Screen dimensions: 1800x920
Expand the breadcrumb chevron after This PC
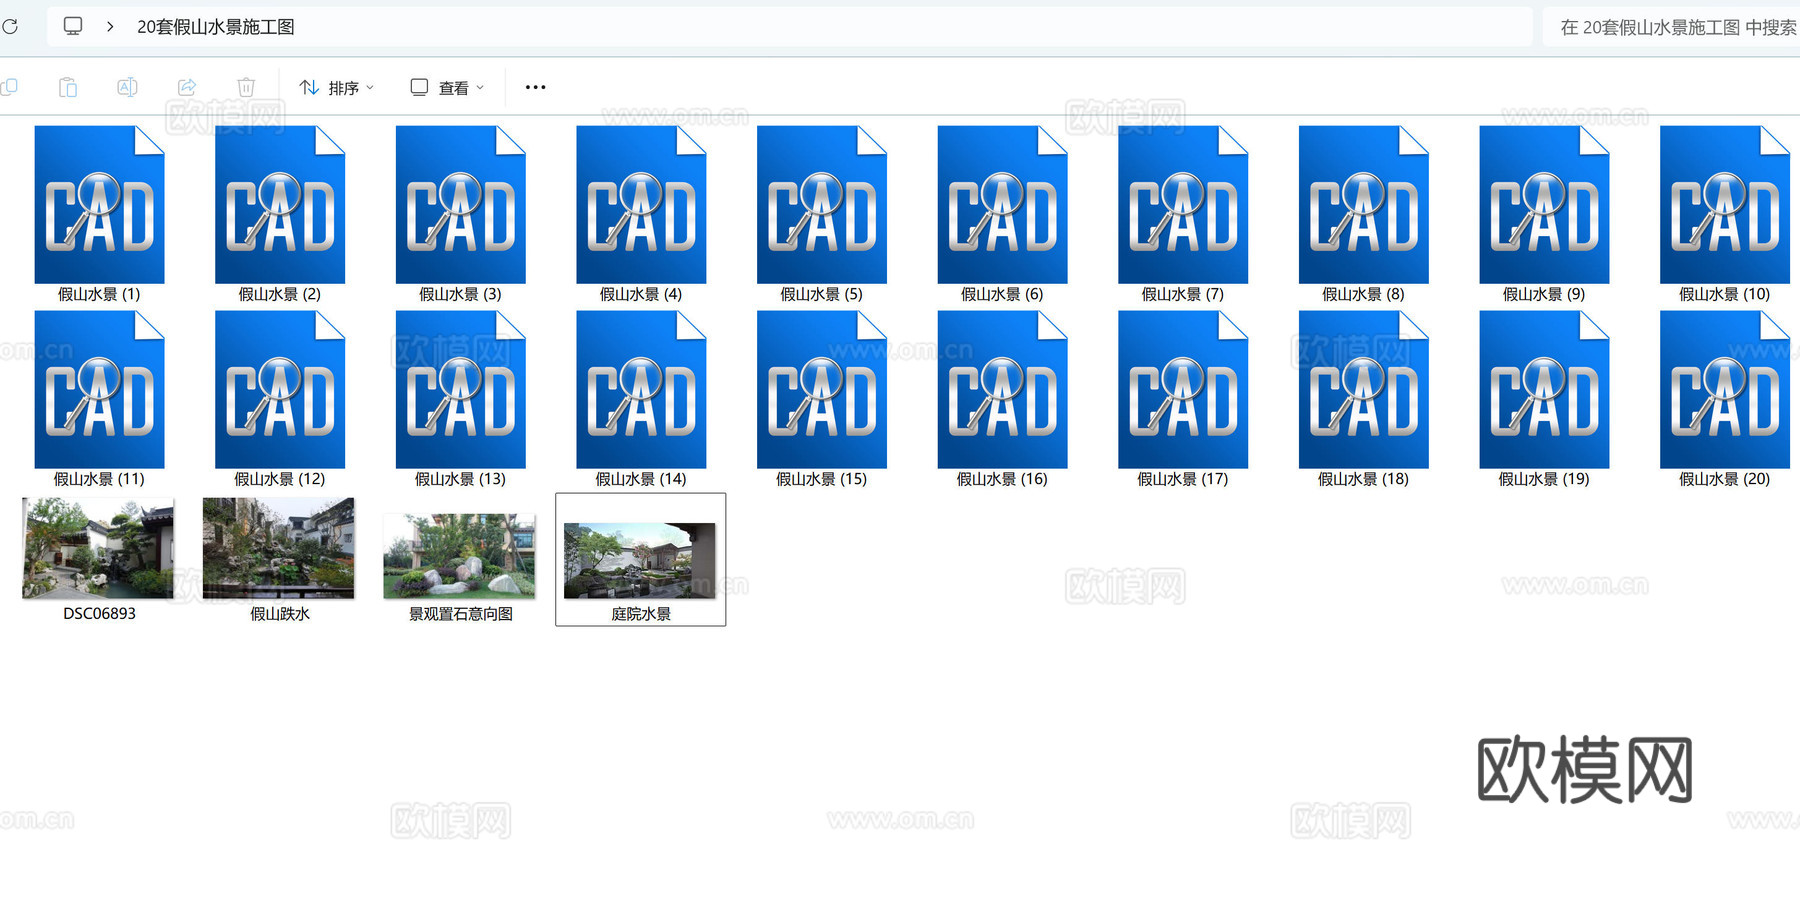pos(109,26)
